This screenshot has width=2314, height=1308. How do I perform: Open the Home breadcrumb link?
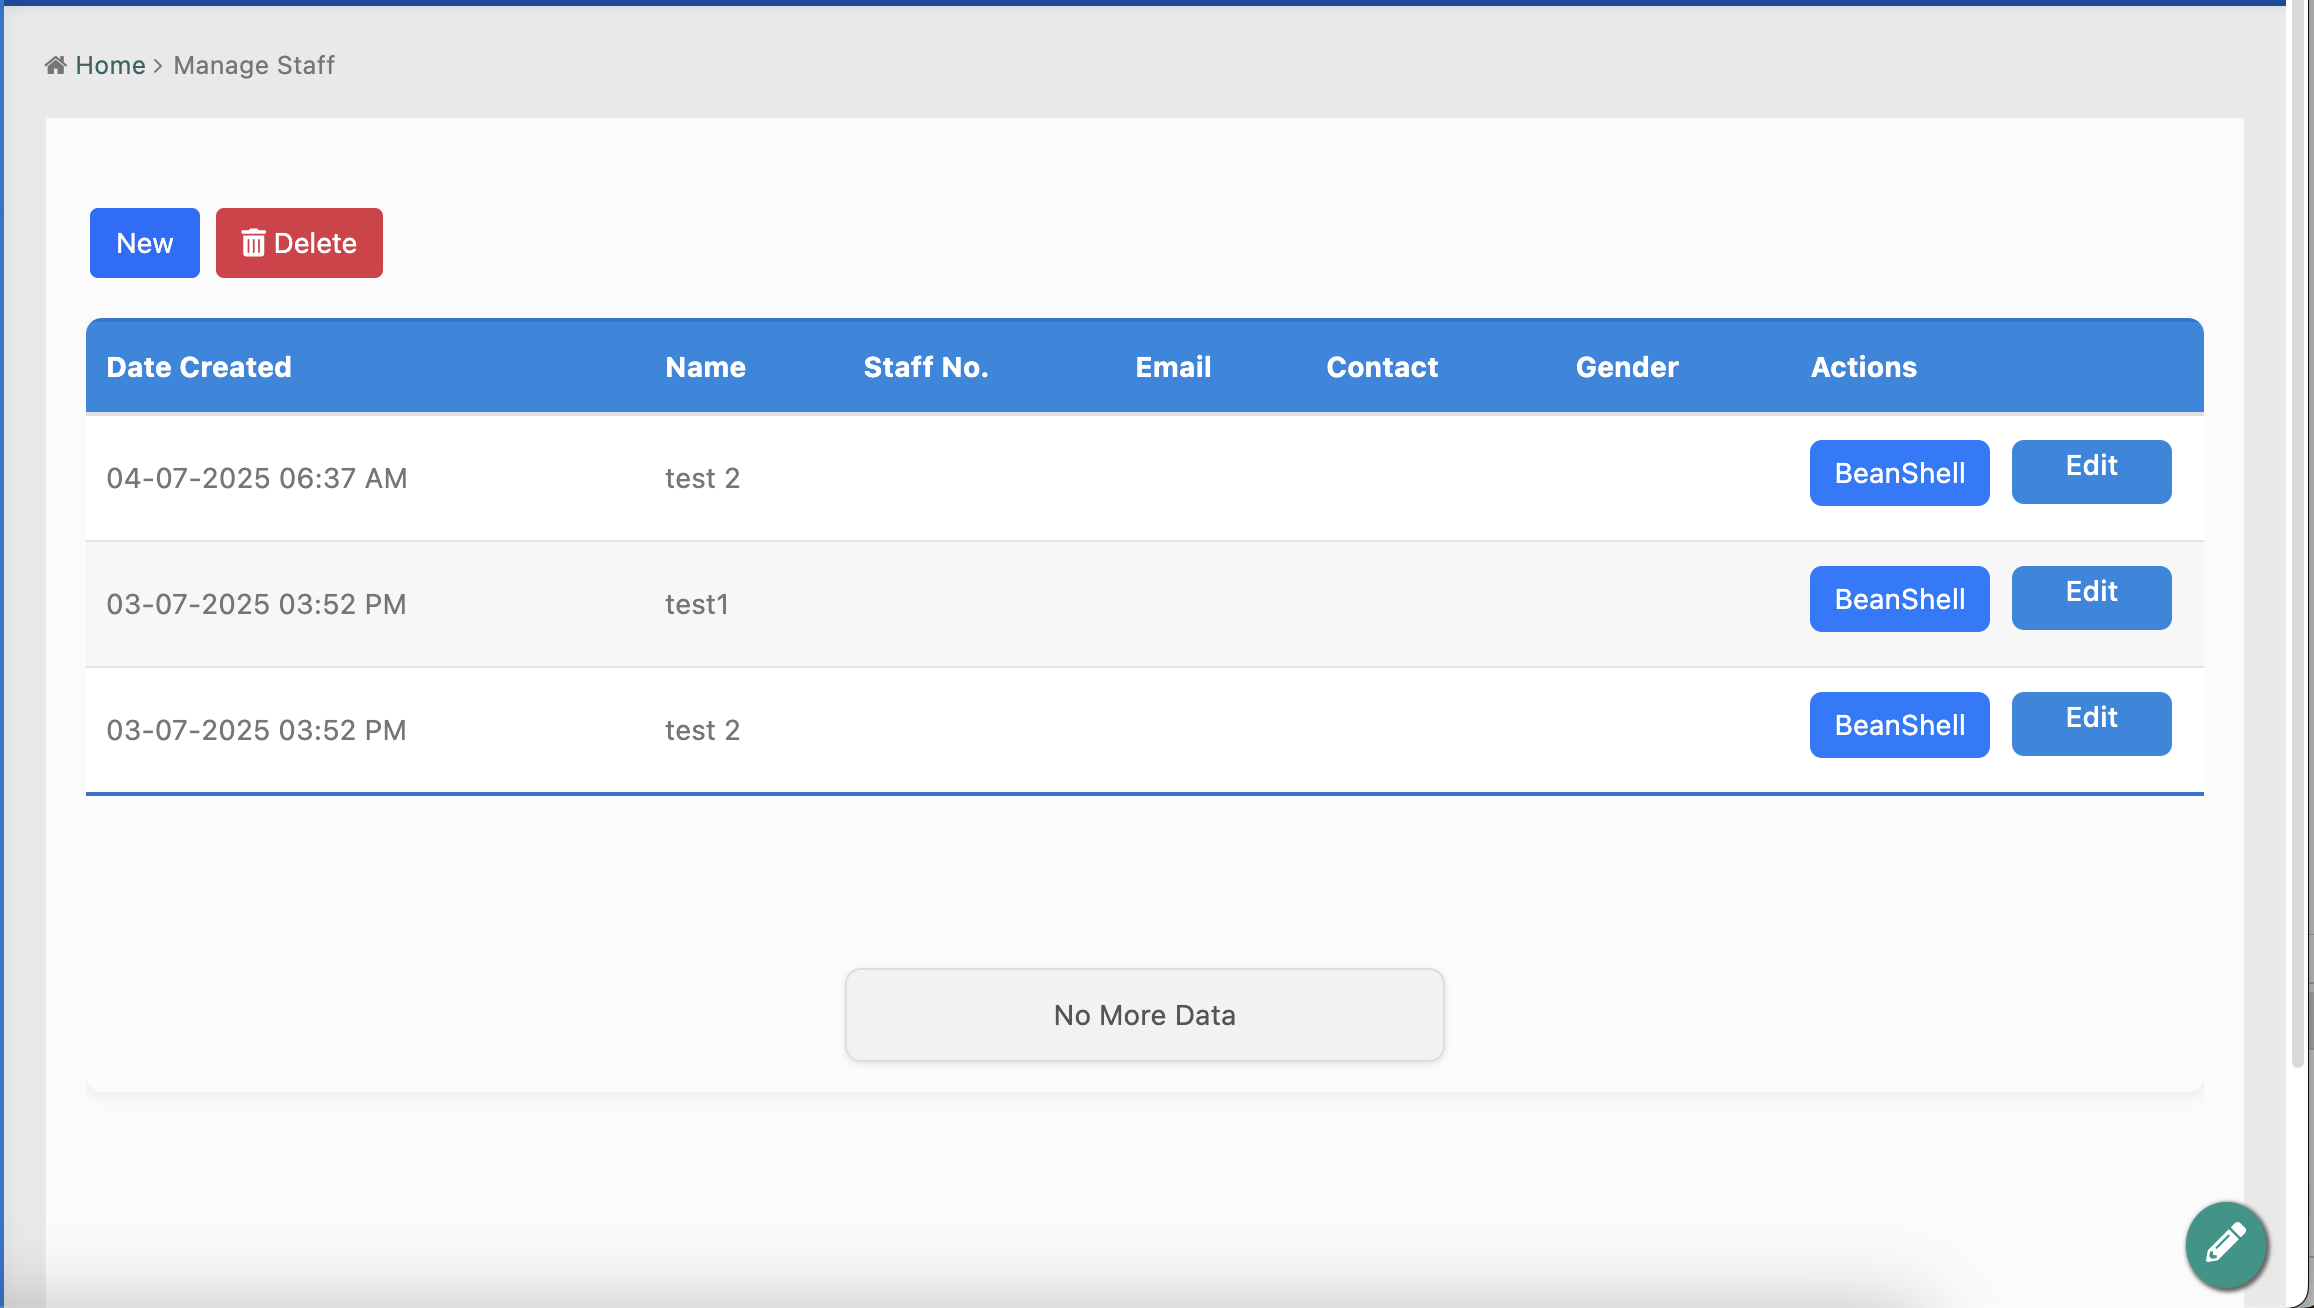(110, 65)
